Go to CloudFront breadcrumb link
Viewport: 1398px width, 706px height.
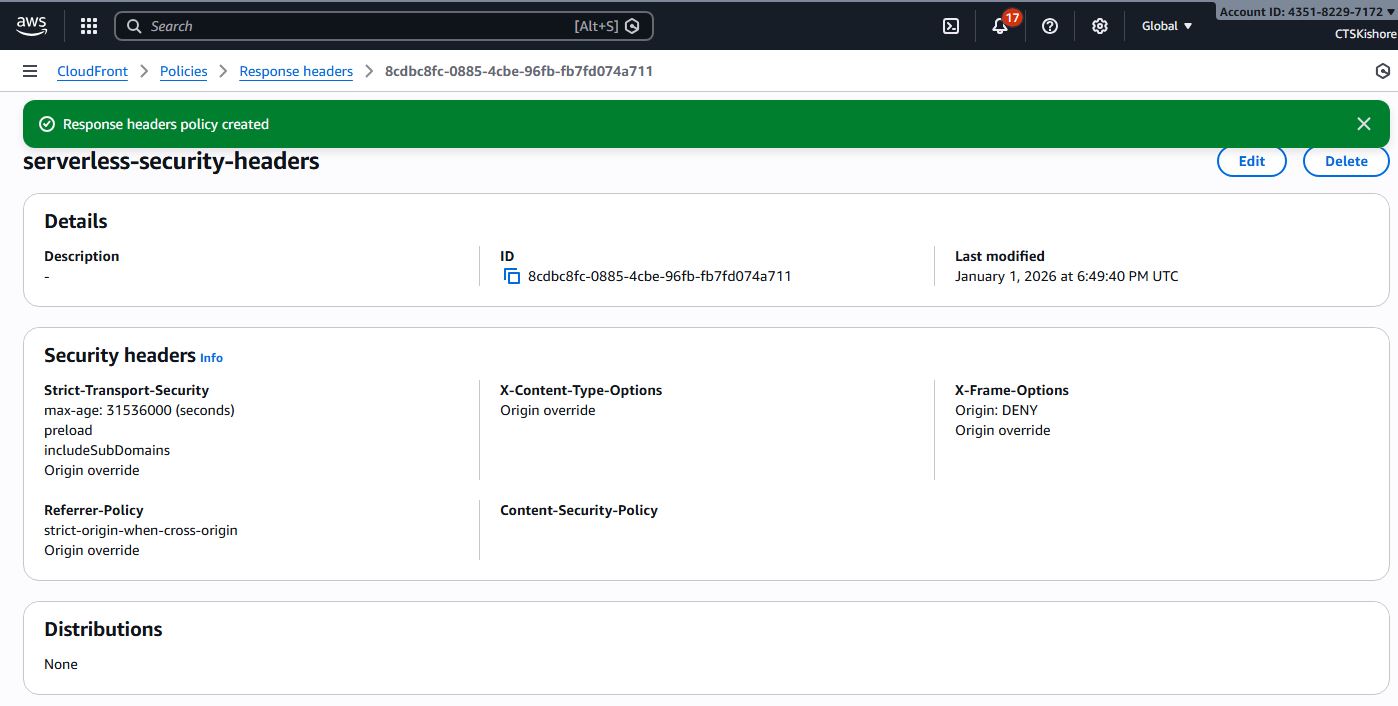point(92,71)
